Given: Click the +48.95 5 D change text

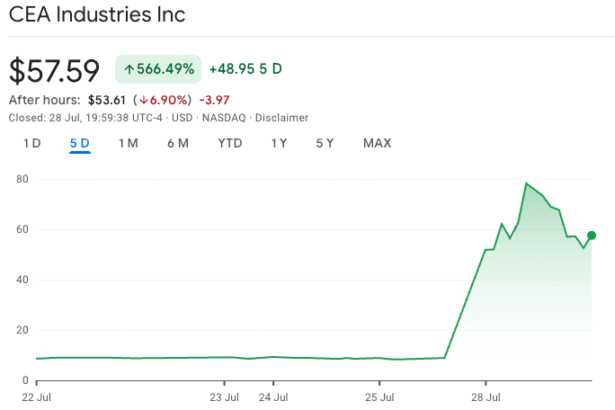Looking at the screenshot, I should pos(245,69).
